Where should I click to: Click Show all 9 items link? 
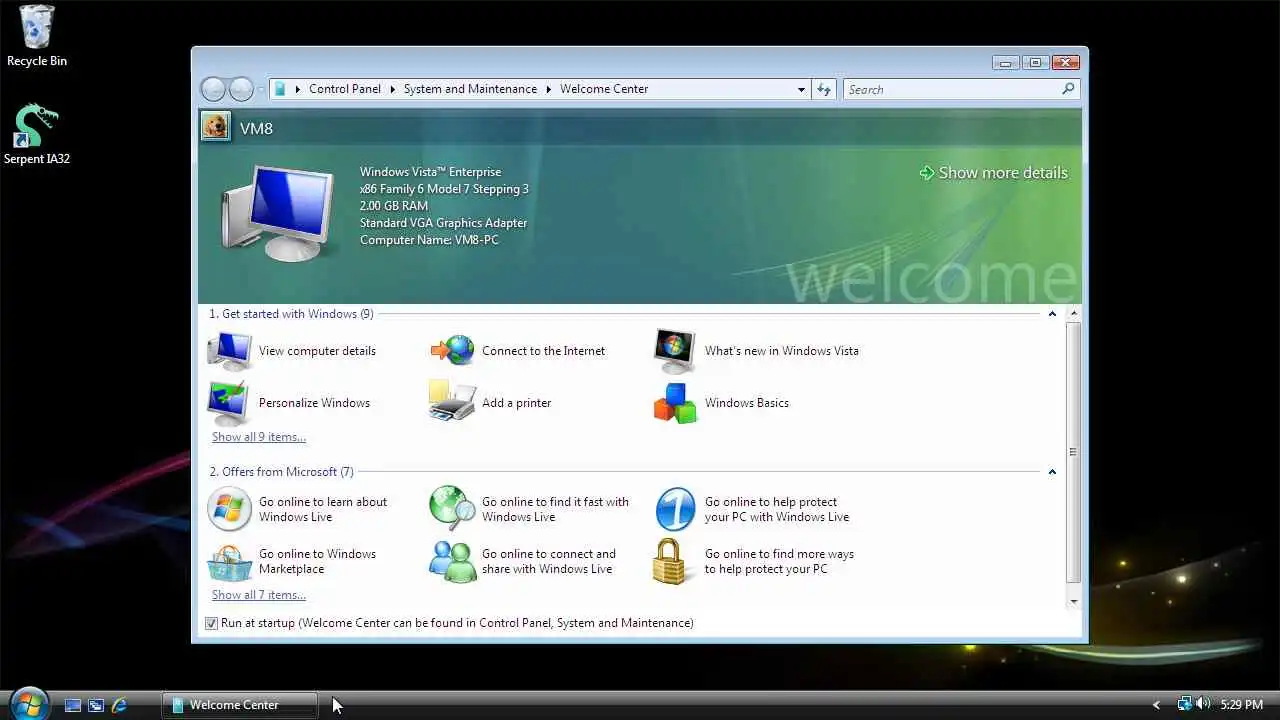[259, 437]
